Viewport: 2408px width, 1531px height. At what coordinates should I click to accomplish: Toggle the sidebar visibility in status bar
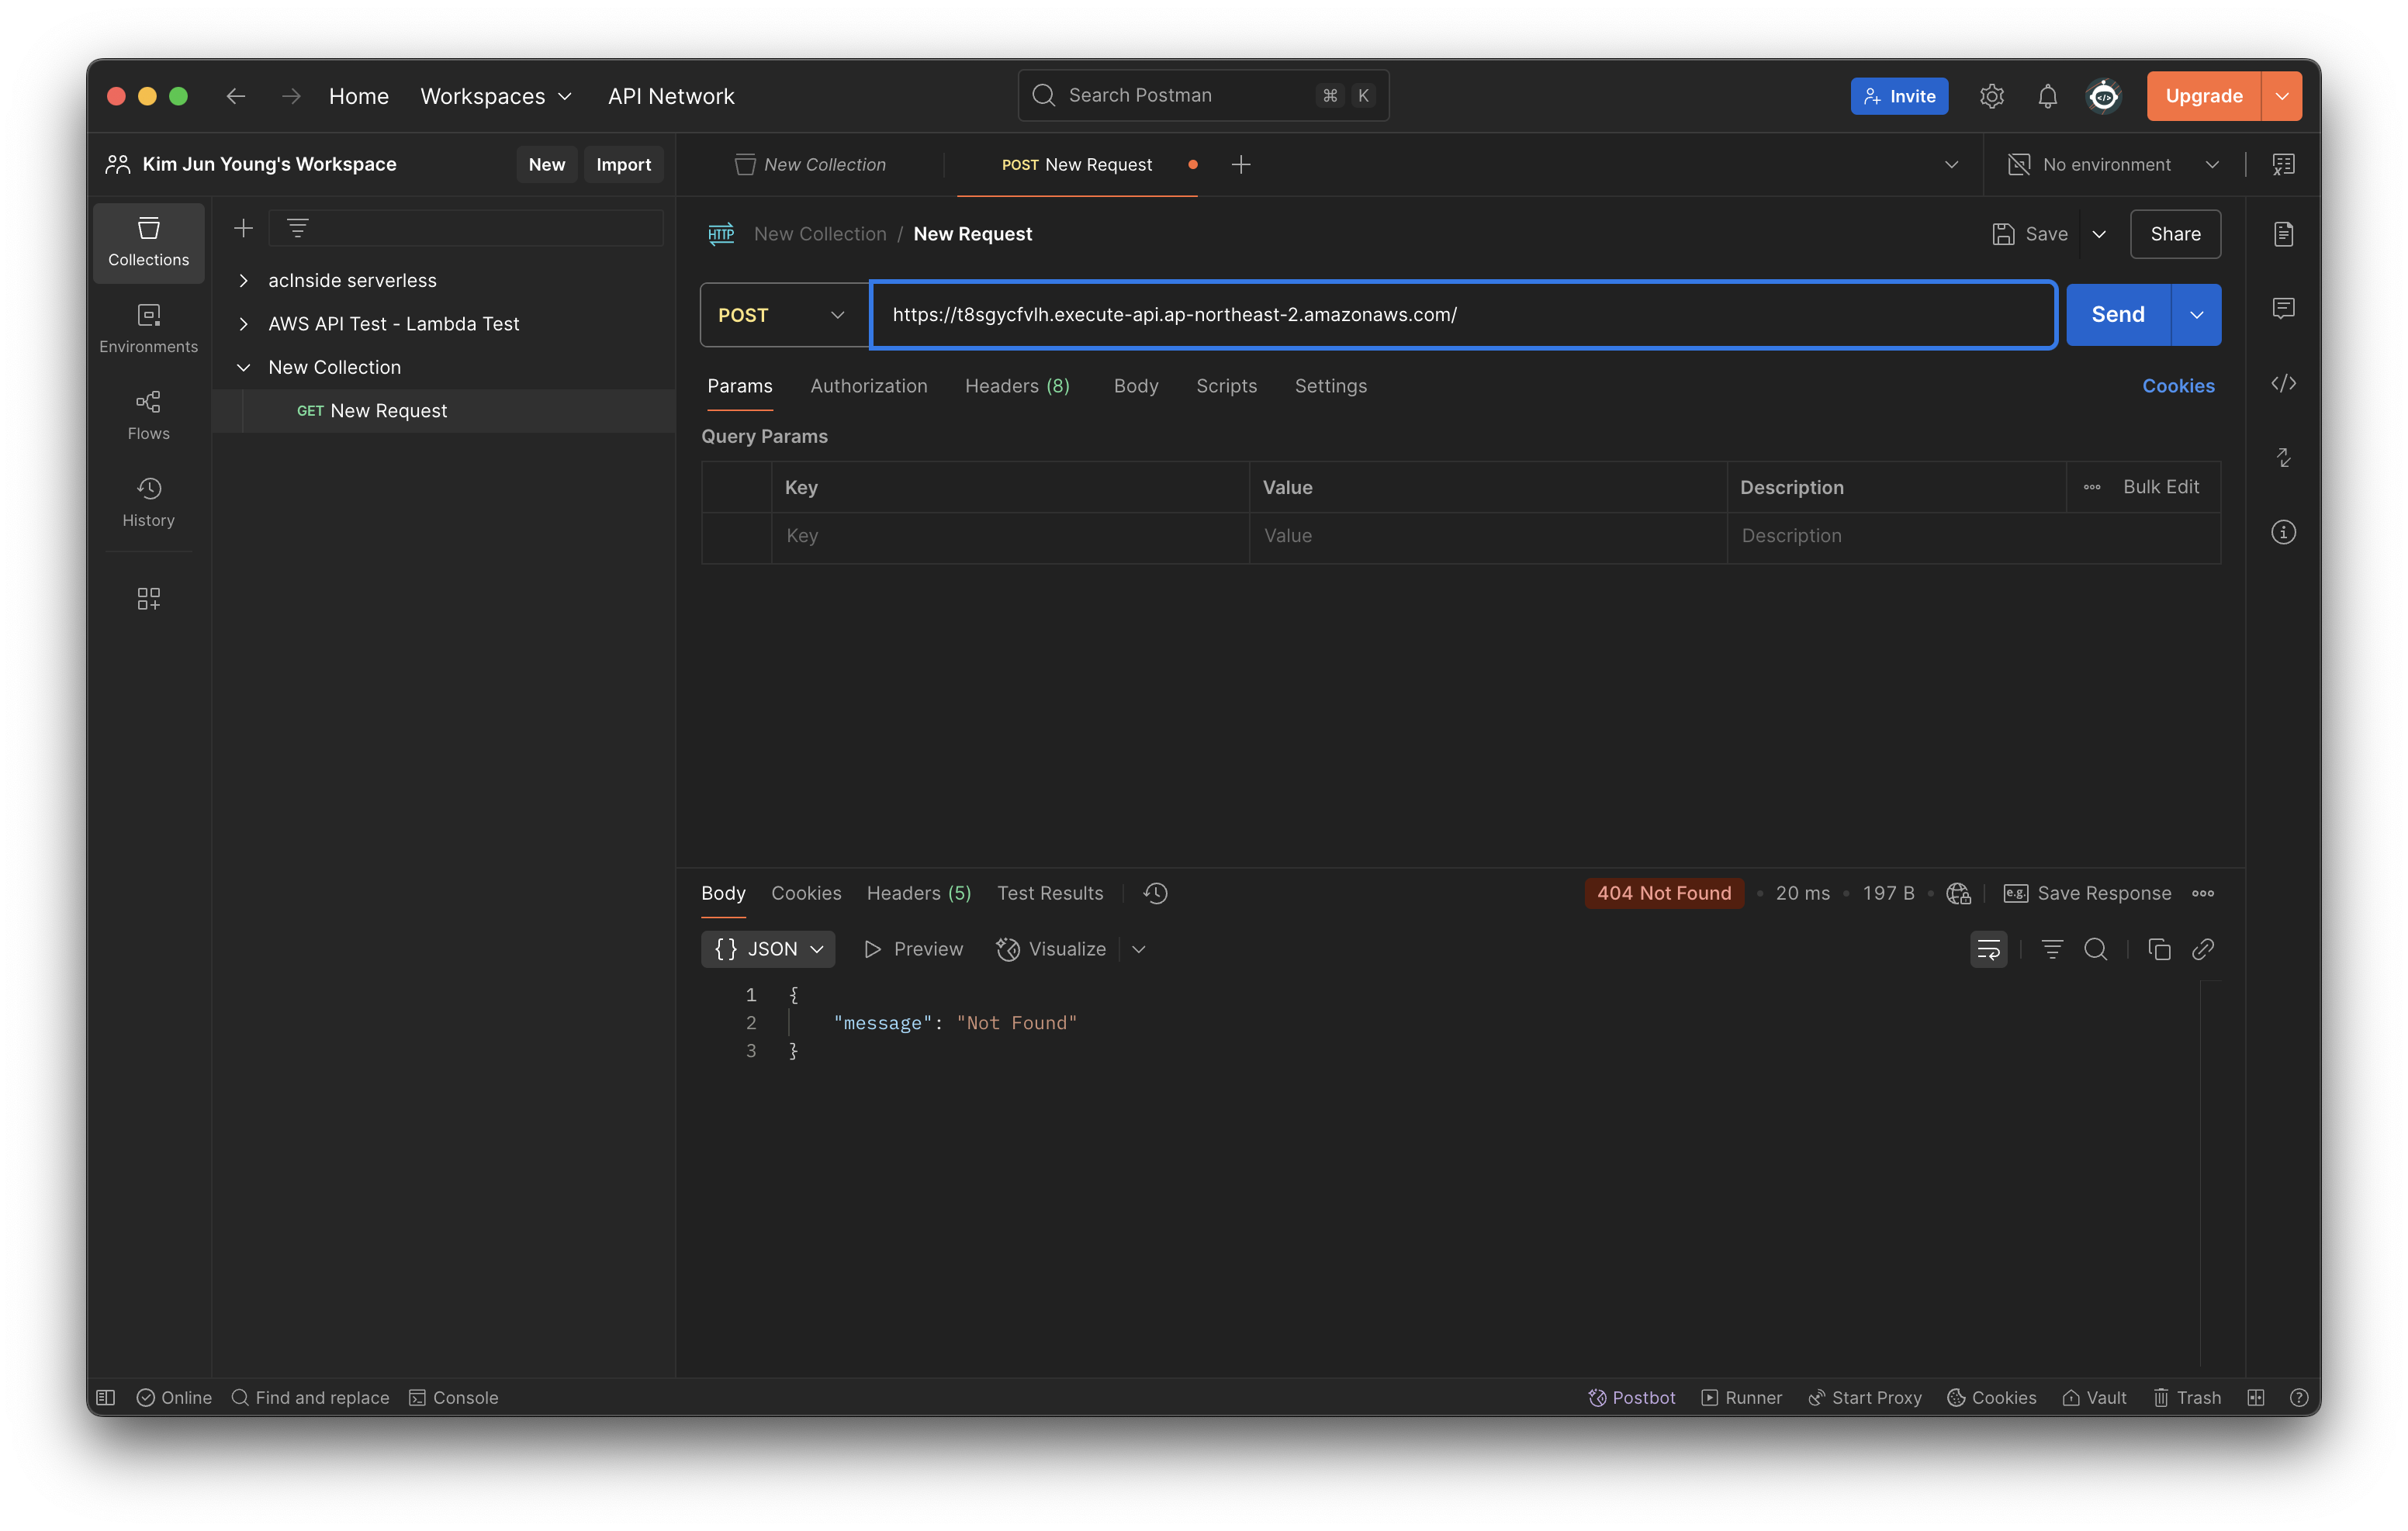[x=106, y=1397]
